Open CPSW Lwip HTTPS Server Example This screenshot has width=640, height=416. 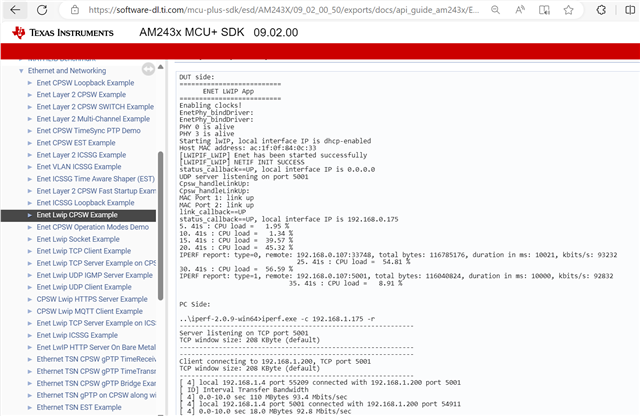point(92,299)
